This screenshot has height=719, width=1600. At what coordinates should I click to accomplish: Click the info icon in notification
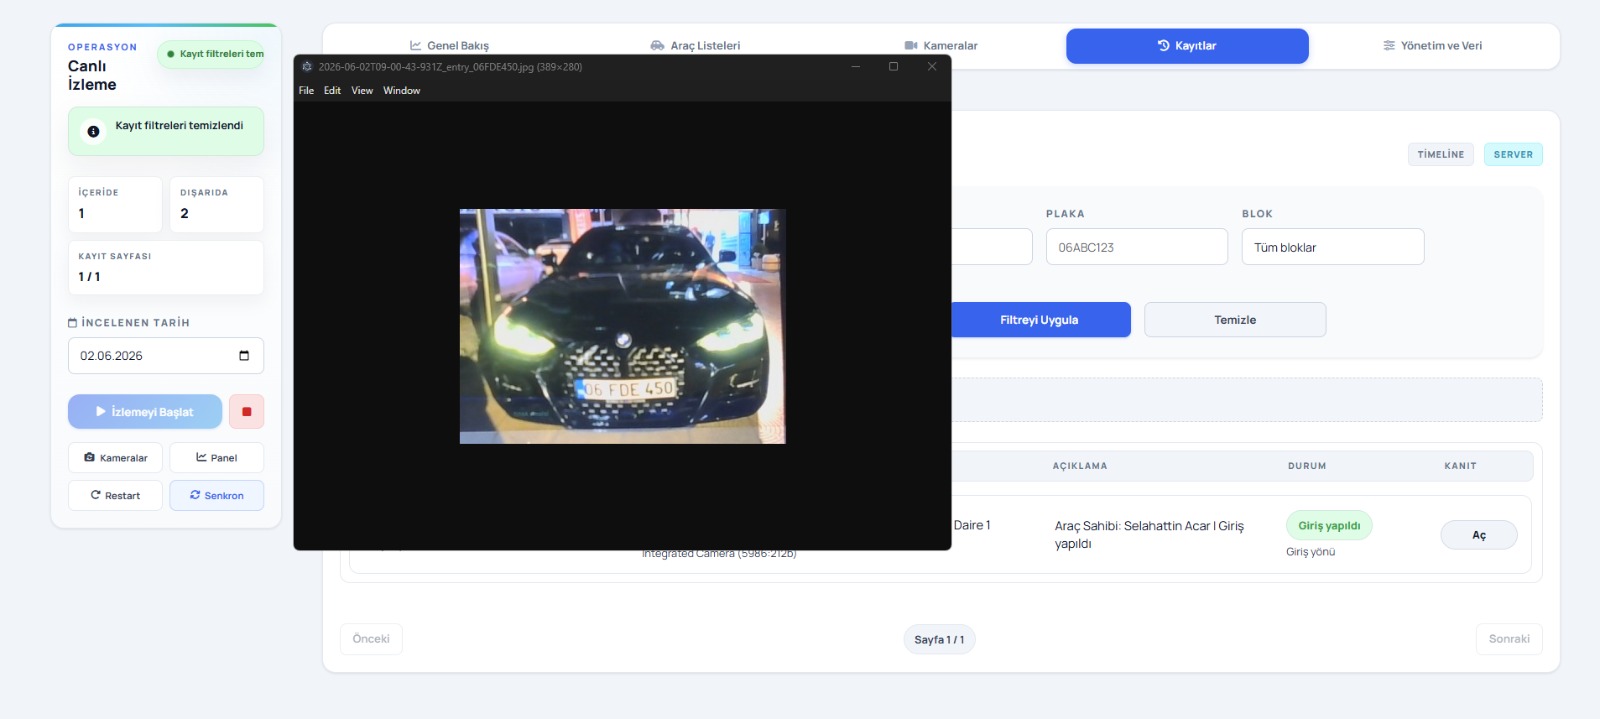coord(93,131)
